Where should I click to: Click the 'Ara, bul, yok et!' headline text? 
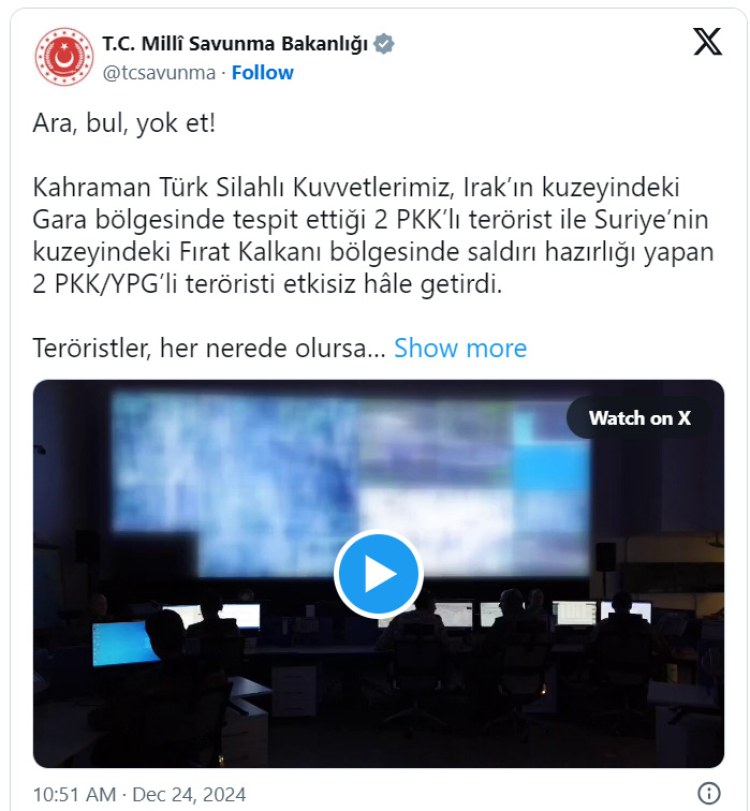124,124
